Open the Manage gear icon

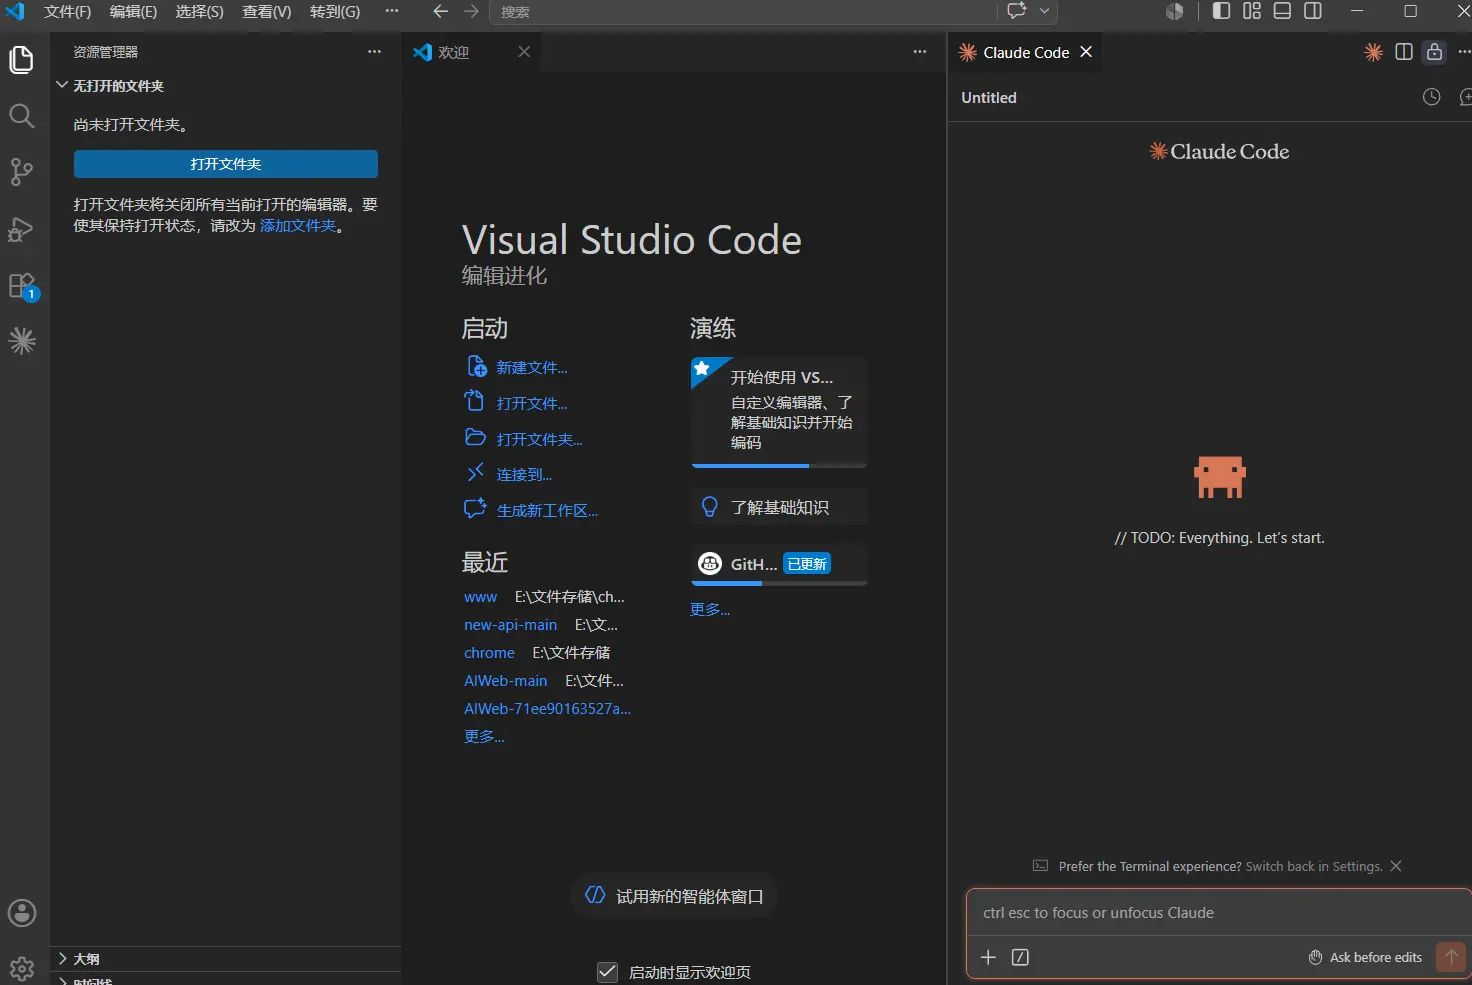(22, 967)
